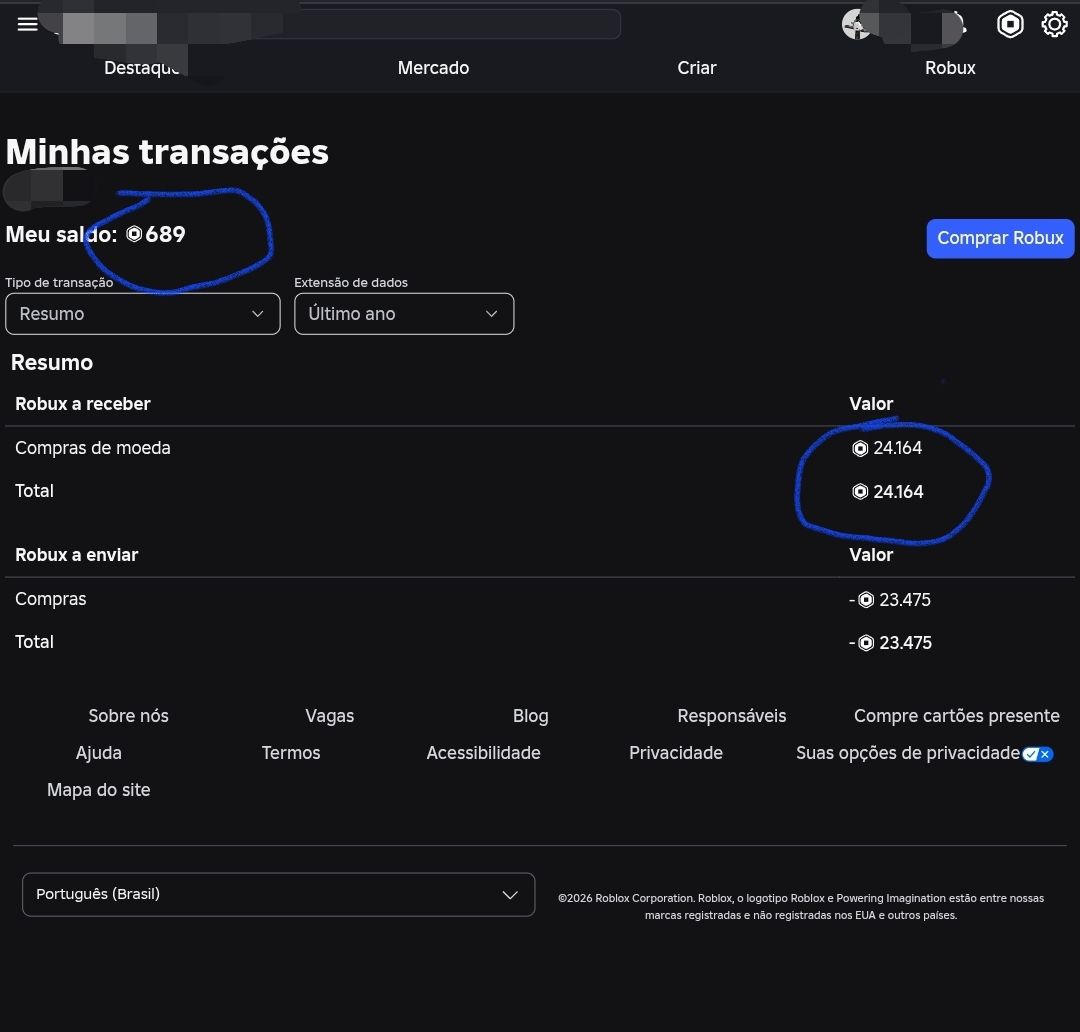Open the Responsáveis footer link
The width and height of the screenshot is (1080, 1032).
click(x=731, y=716)
